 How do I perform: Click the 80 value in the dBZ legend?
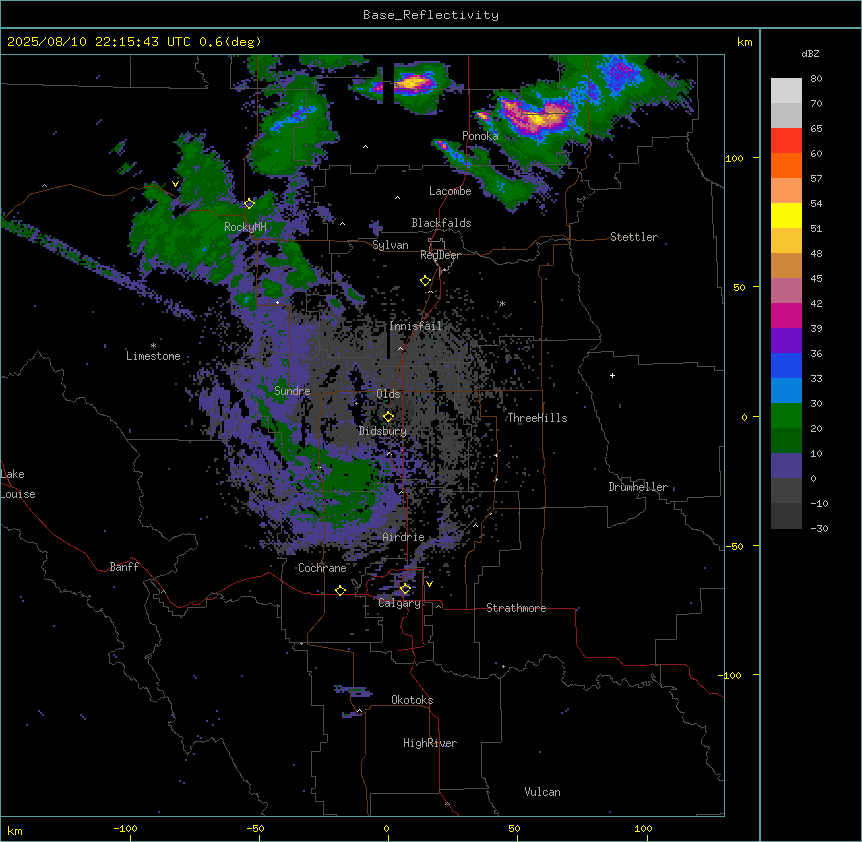(x=816, y=79)
